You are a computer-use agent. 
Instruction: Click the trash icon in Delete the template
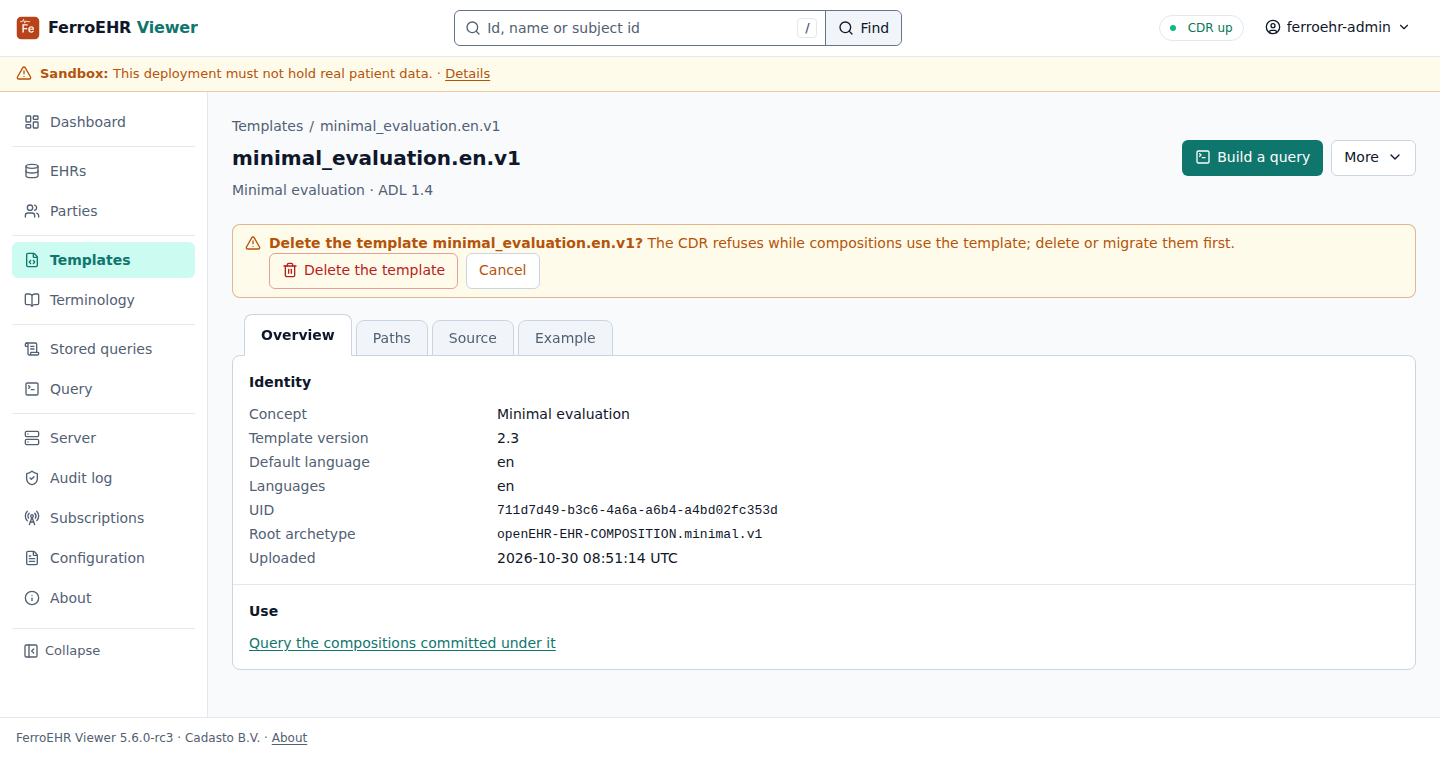(290, 270)
